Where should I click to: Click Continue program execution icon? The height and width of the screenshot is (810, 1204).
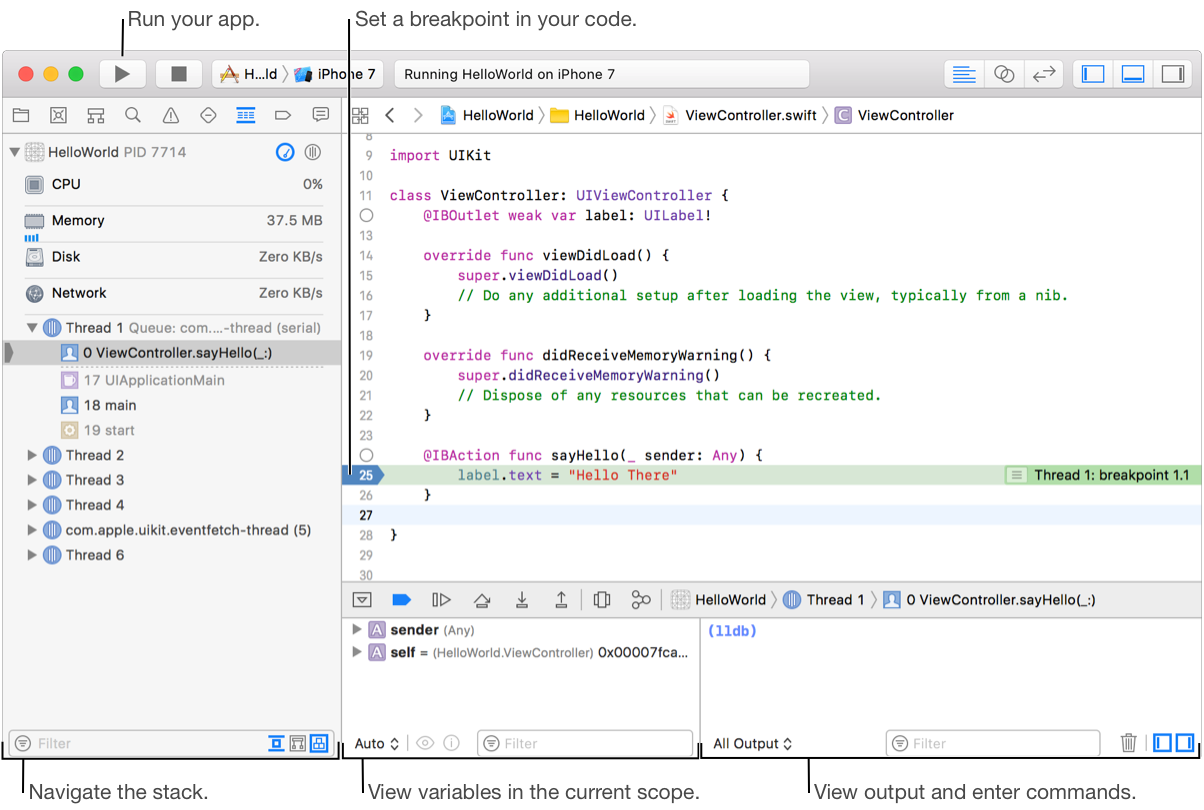(441, 600)
